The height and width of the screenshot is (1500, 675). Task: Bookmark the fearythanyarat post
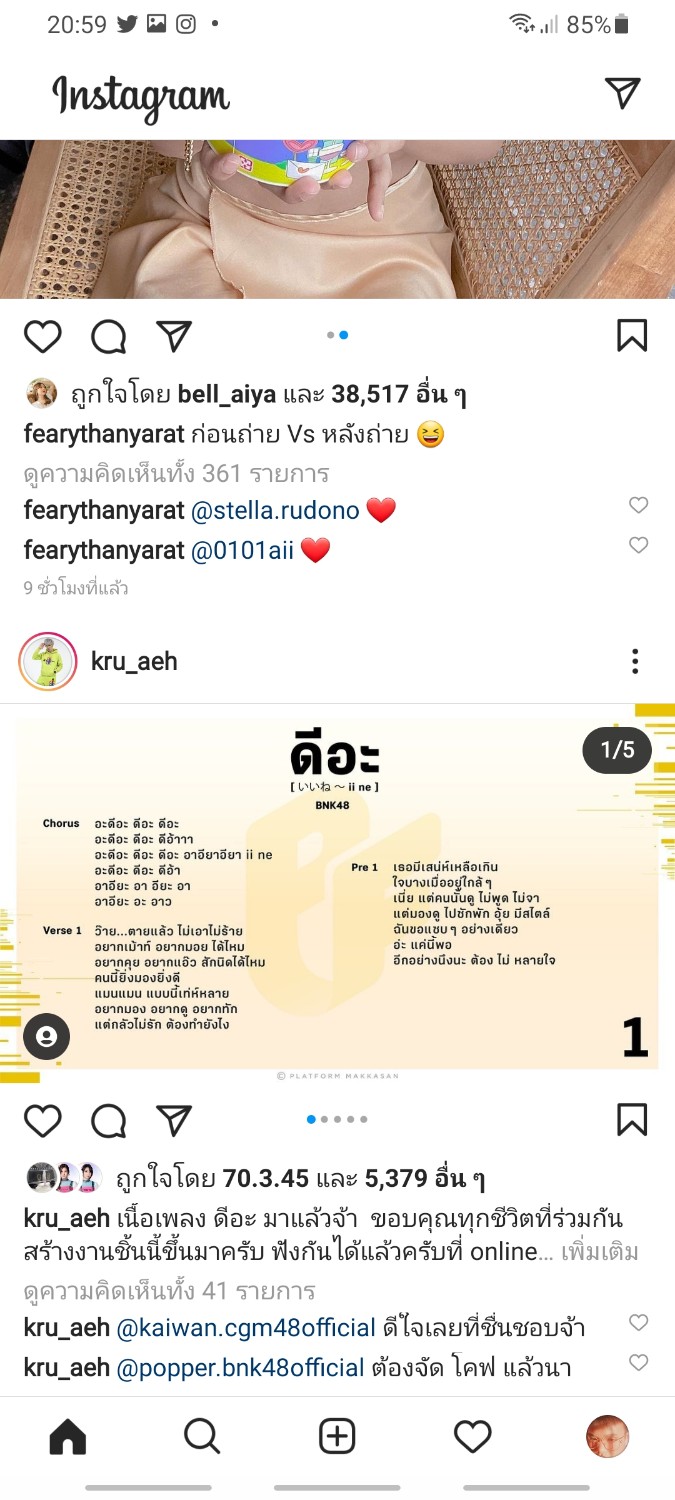point(632,336)
